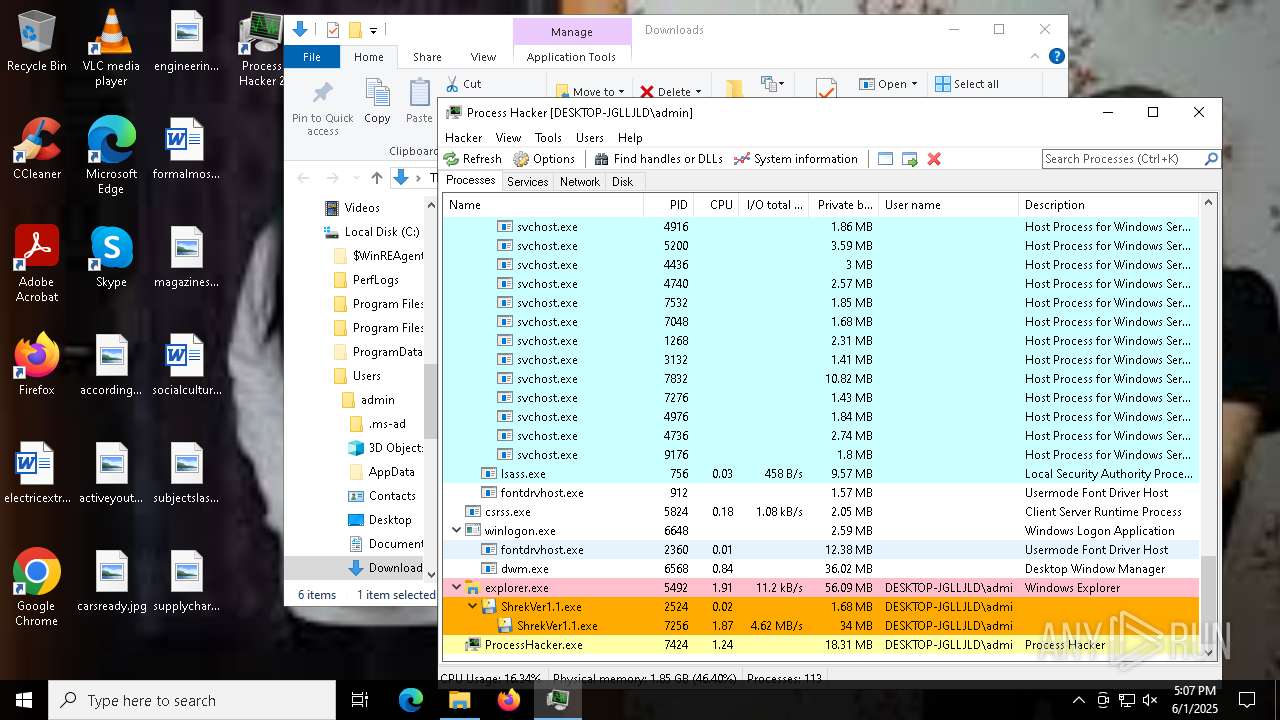Open Find handles or DLLs
1280x720 pixels.
(x=658, y=159)
